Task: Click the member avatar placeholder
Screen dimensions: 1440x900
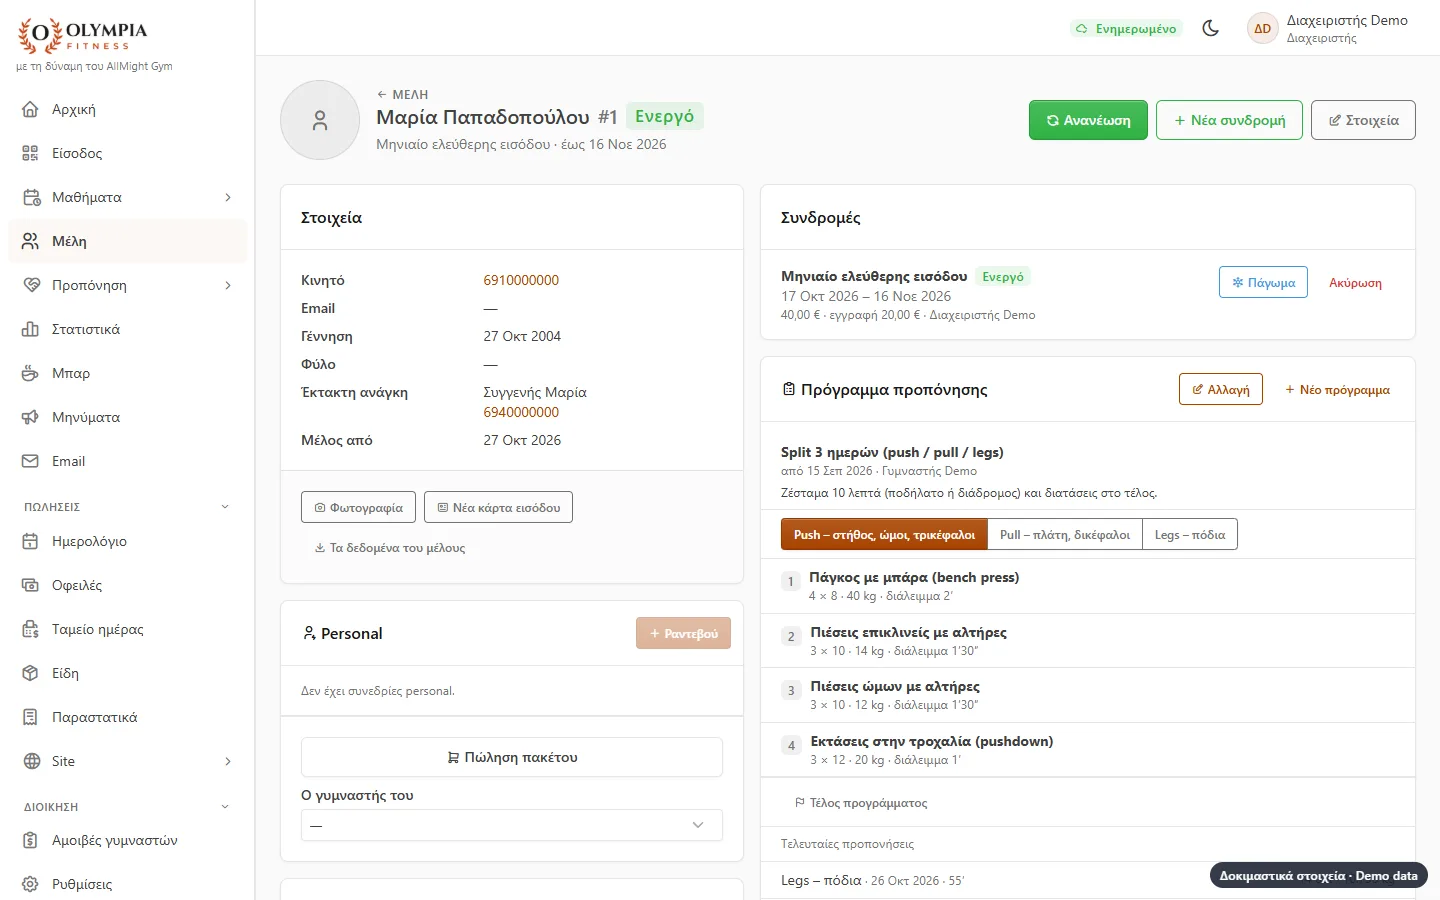Action: (320, 120)
